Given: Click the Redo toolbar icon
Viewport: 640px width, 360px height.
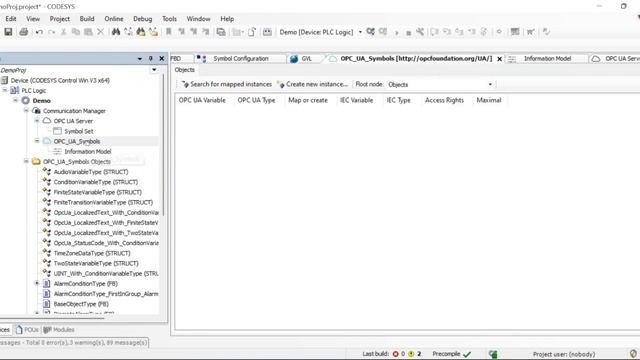Looking at the screenshot, I should point(51,32).
